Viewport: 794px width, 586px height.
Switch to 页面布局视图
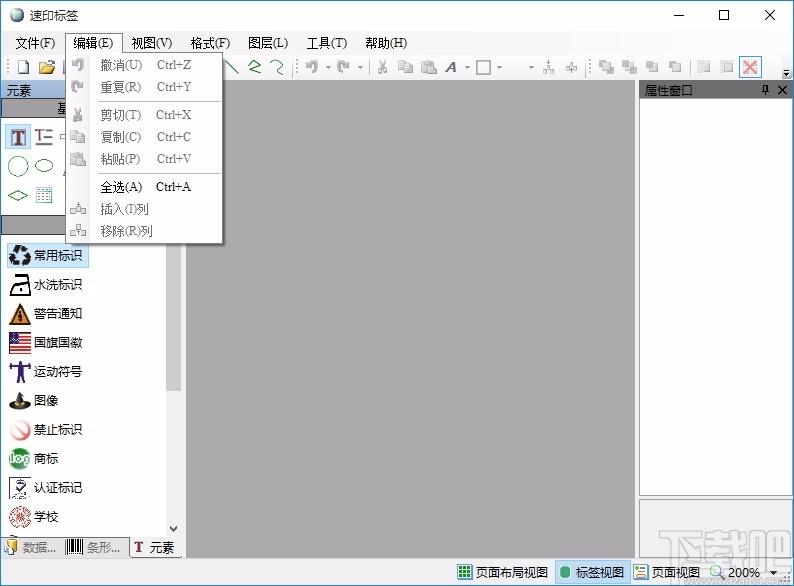click(x=502, y=572)
